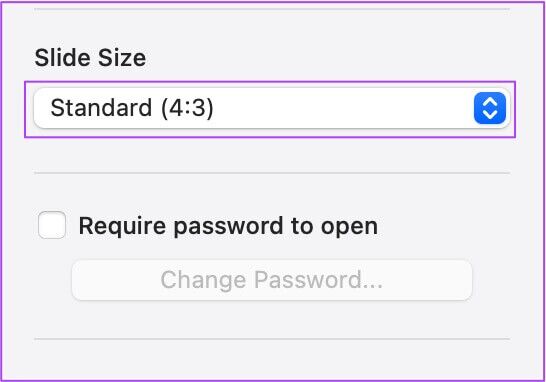Click the '(4:3)' ratio text in selector

click(x=187, y=108)
